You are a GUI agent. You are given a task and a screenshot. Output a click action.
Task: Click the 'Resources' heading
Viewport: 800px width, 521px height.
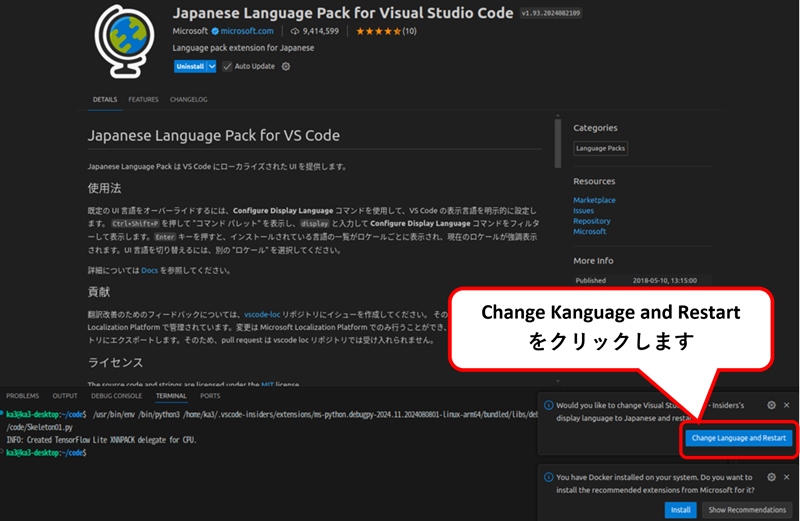click(594, 181)
